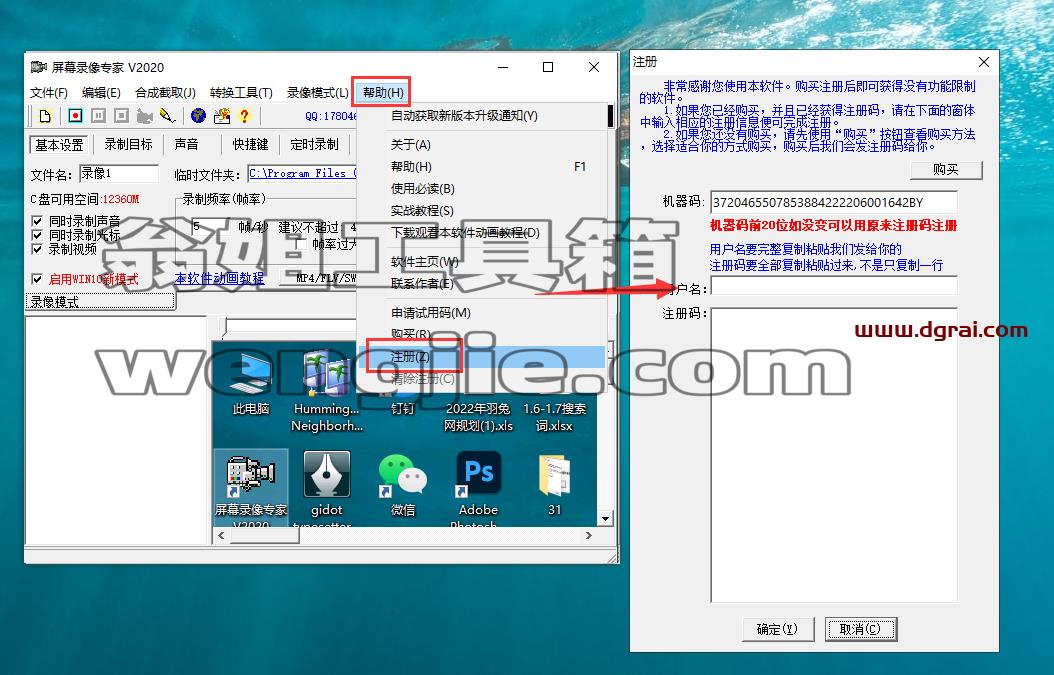Viewport: 1054px width, 675px height.
Task: Click the frame rate 帧/秒 input field
Action: [x=210, y=227]
